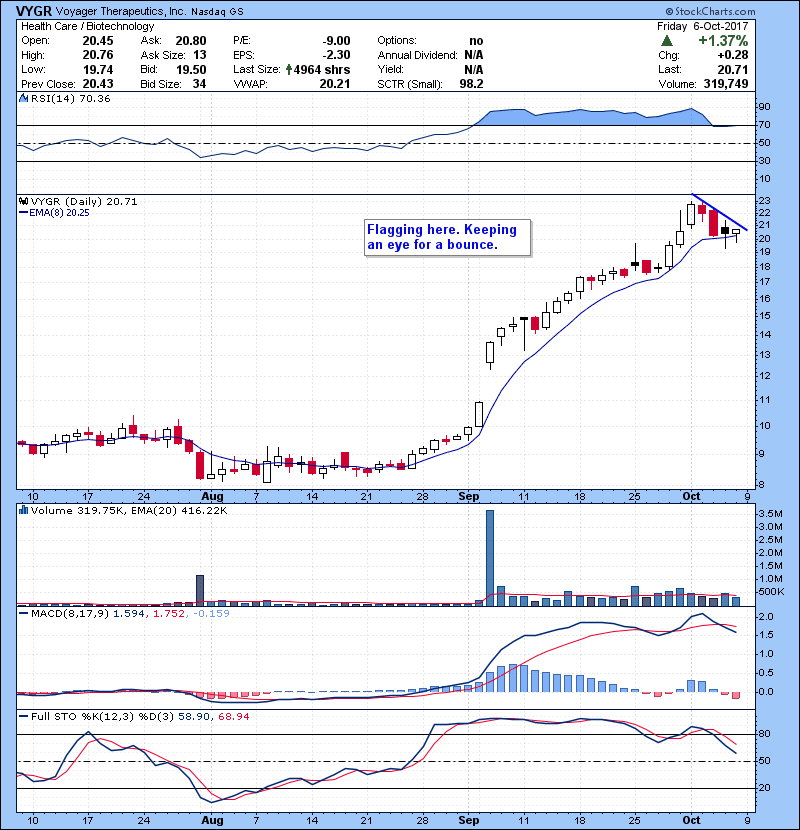Select the Chg value +0.28

pos(733,55)
